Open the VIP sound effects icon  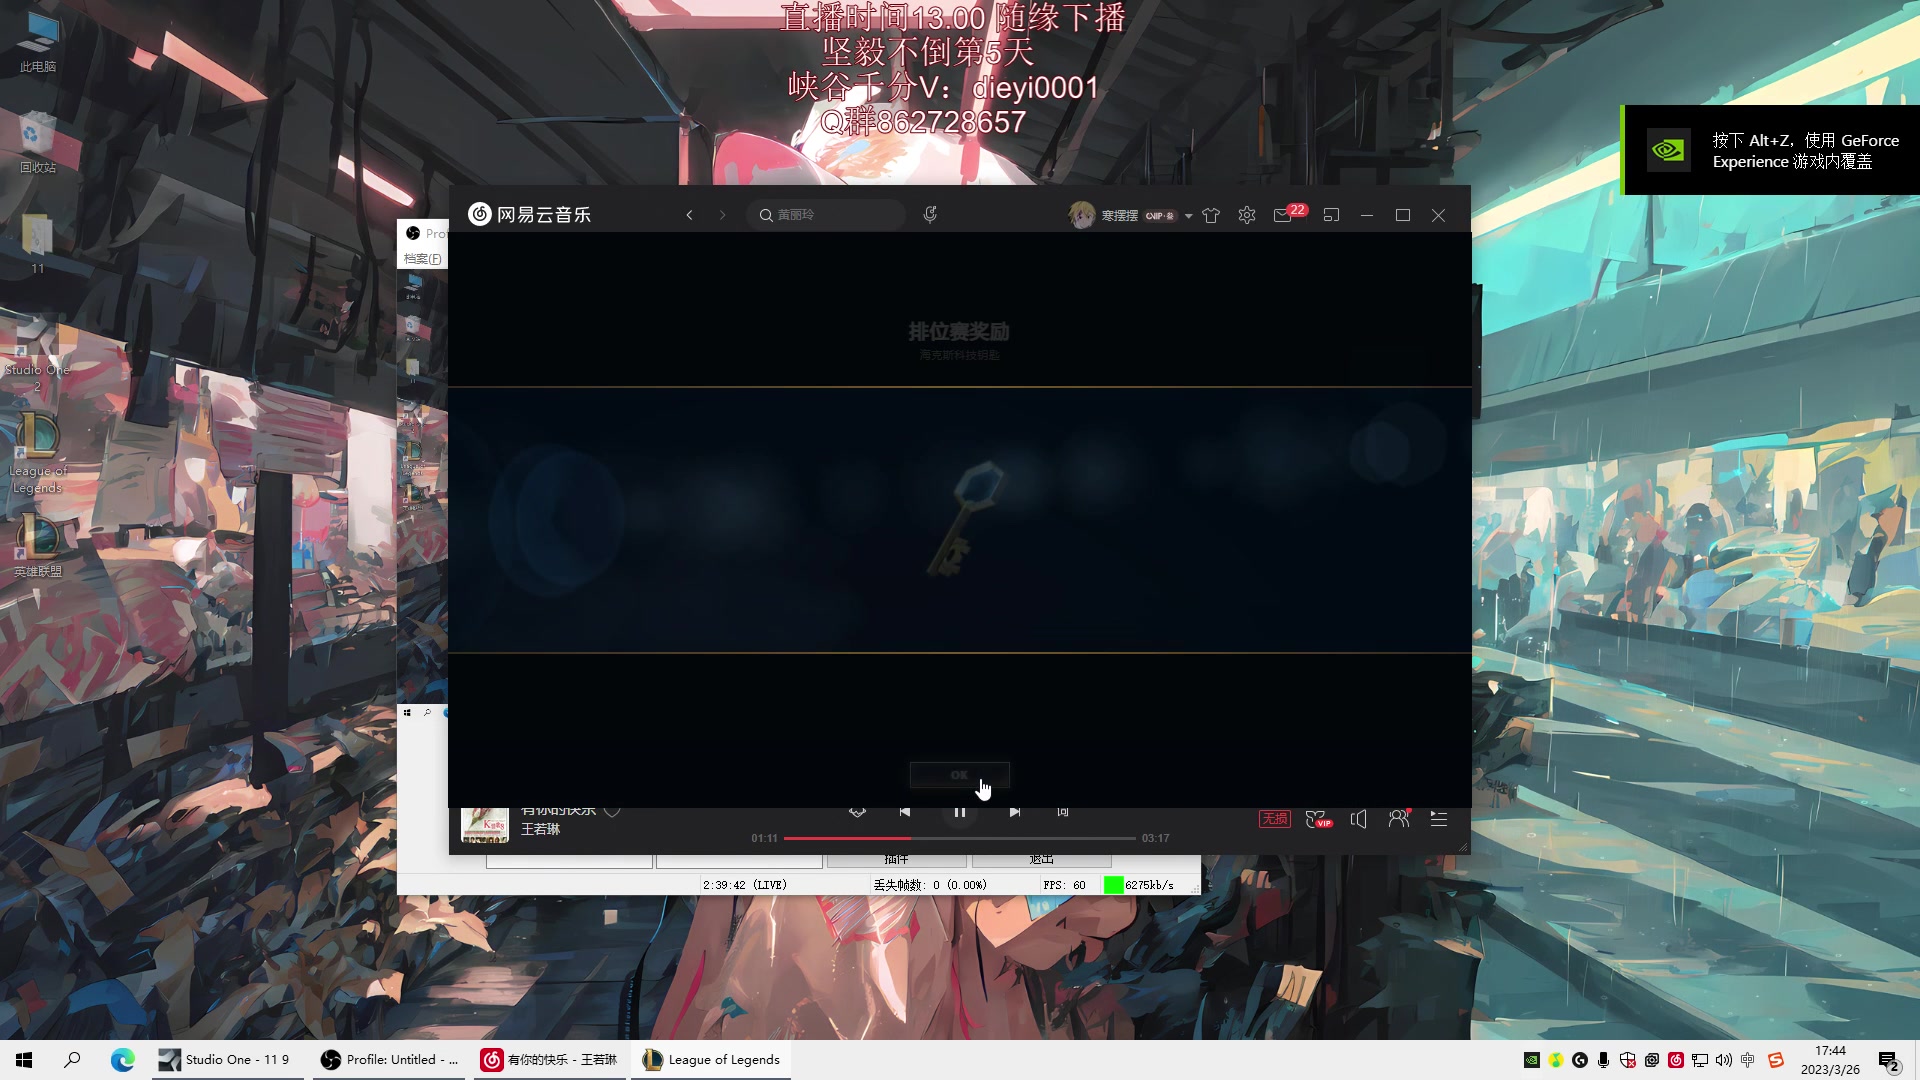(x=1318, y=819)
